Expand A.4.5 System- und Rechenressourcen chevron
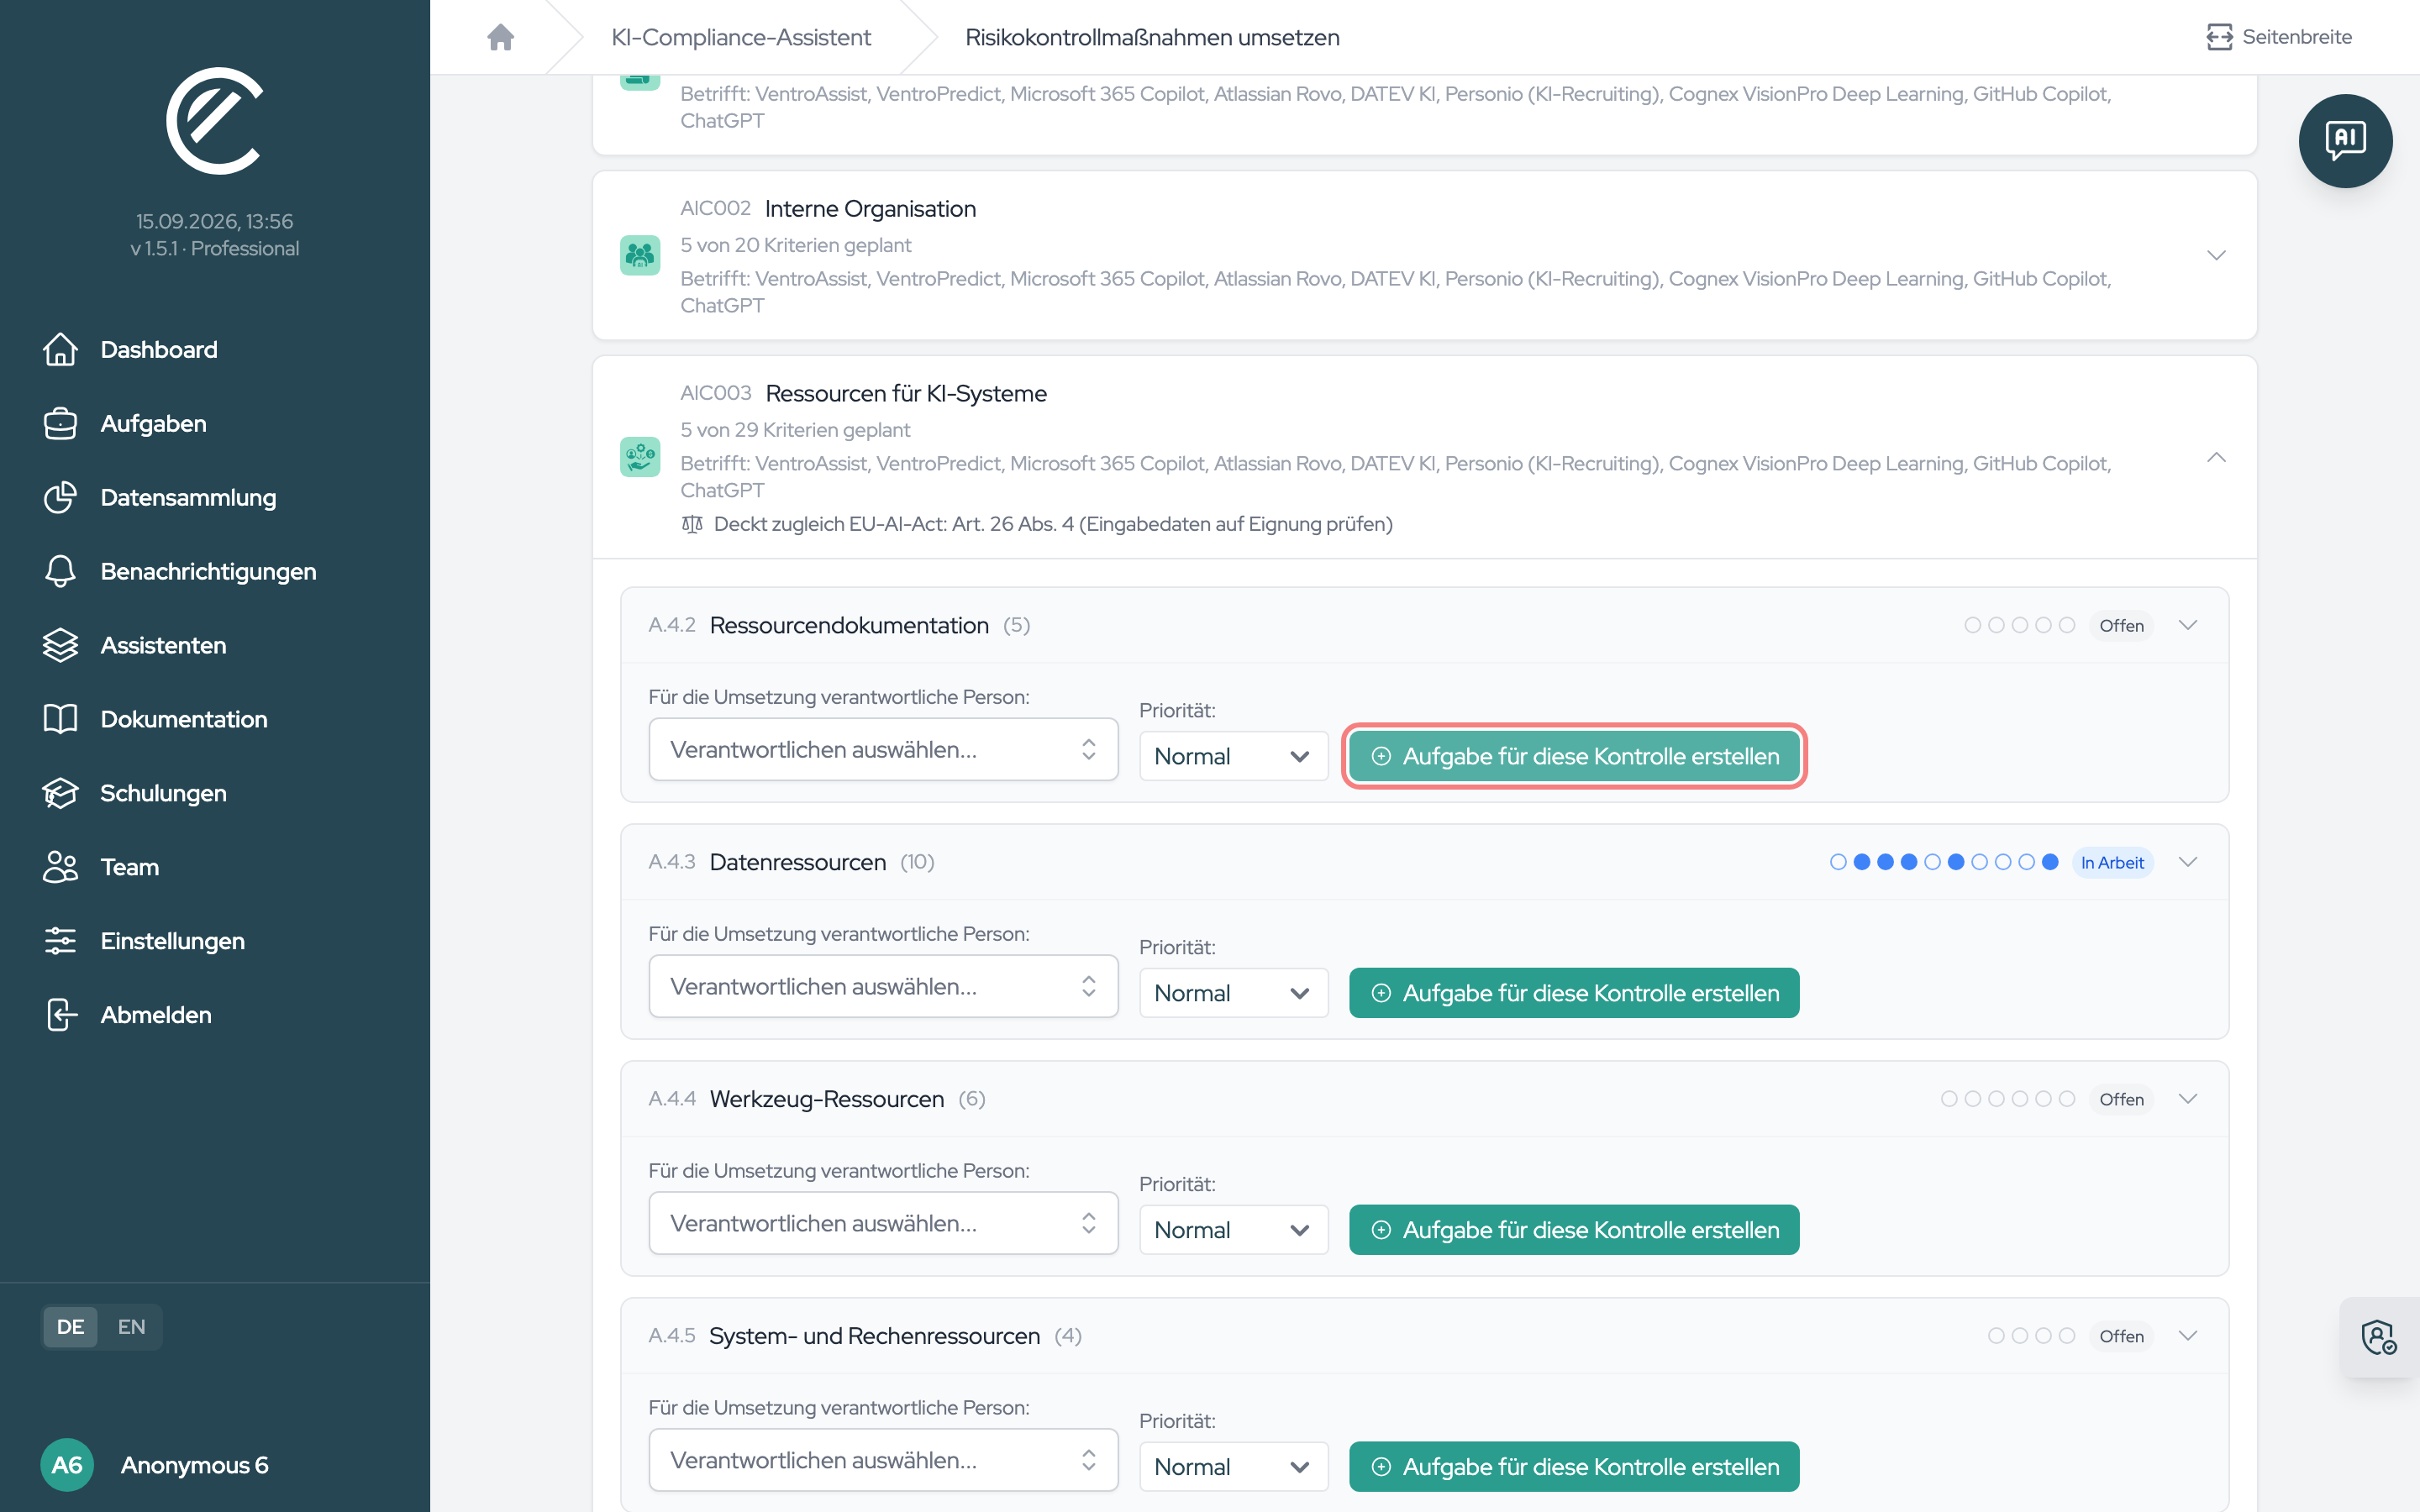The height and width of the screenshot is (1512, 2420). 2188,1336
